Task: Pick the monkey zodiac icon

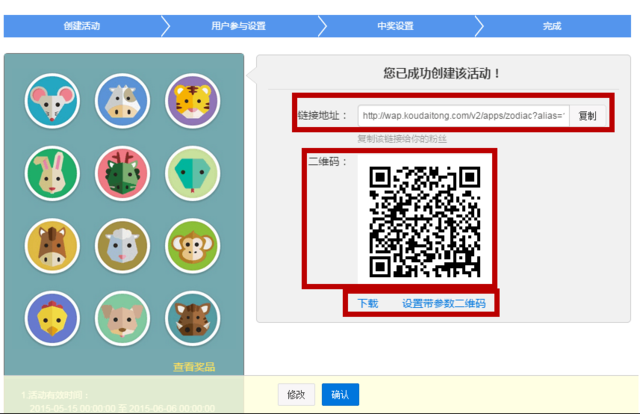Action: (x=193, y=246)
